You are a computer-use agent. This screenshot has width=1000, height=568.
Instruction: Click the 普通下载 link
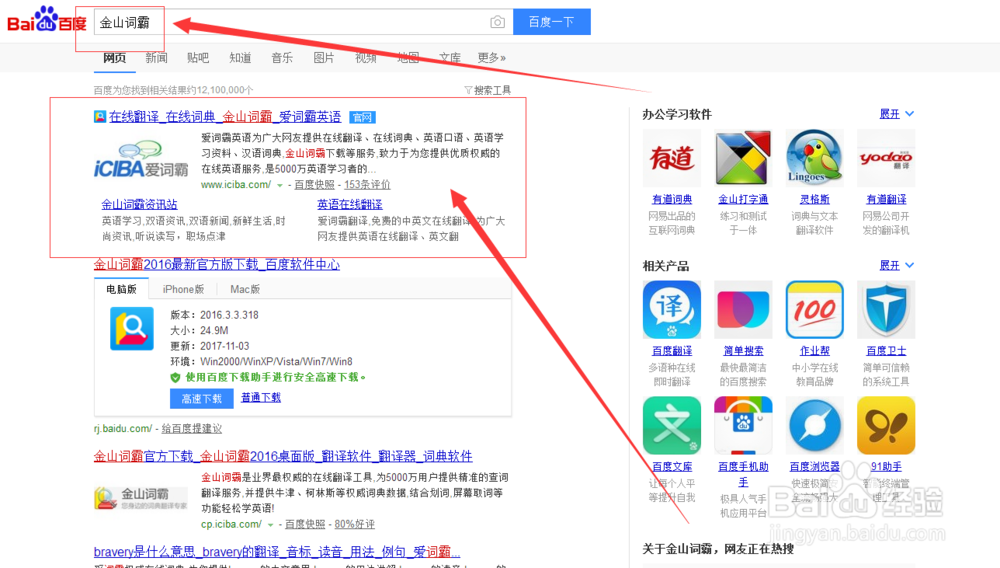(x=261, y=397)
